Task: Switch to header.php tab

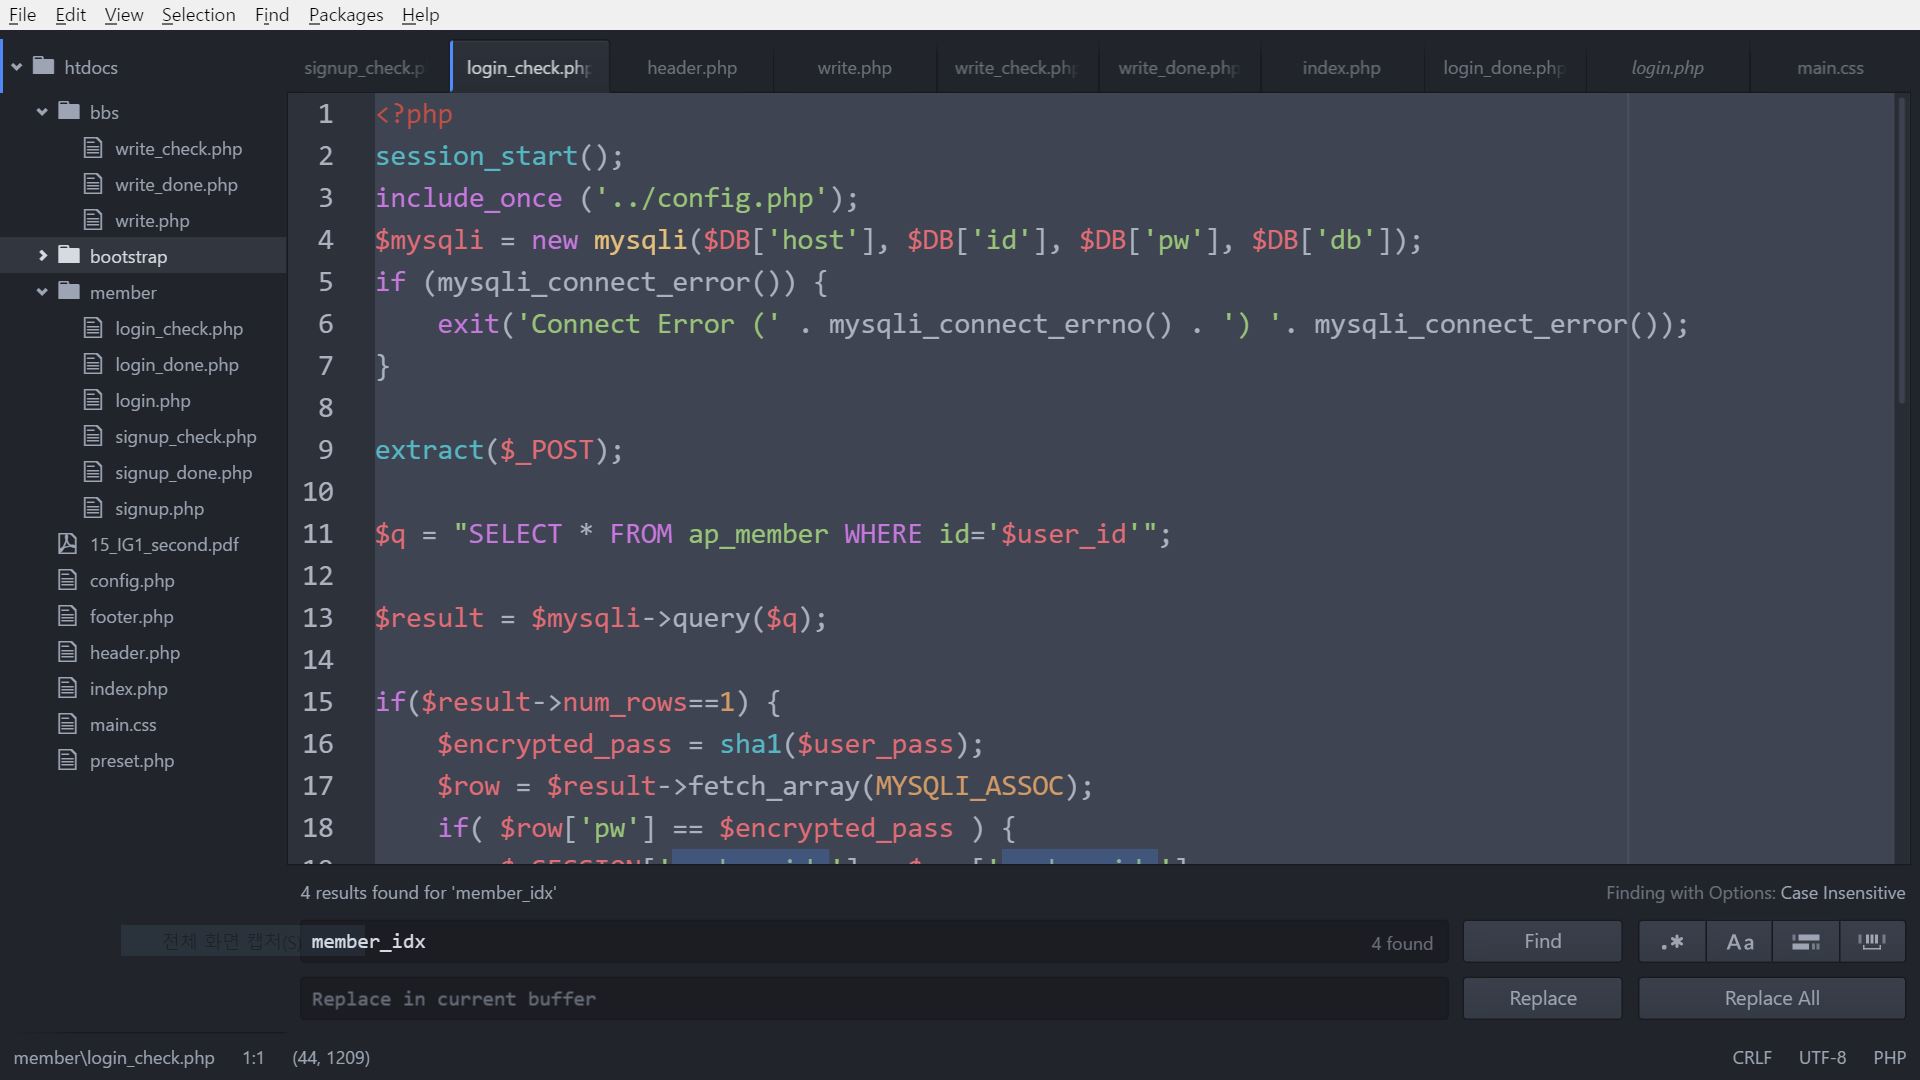Action: pos(691,68)
